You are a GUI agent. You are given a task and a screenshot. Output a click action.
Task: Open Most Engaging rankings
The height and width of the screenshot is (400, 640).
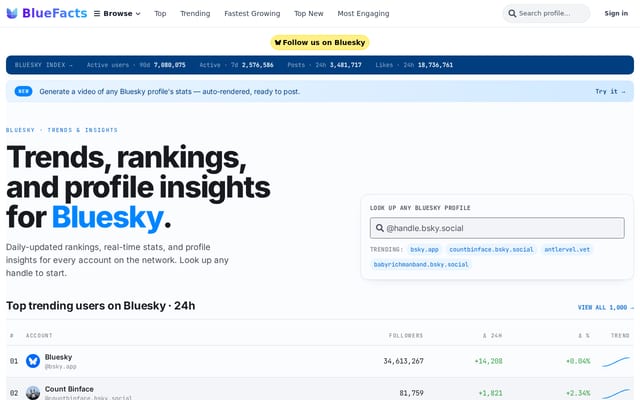(363, 13)
